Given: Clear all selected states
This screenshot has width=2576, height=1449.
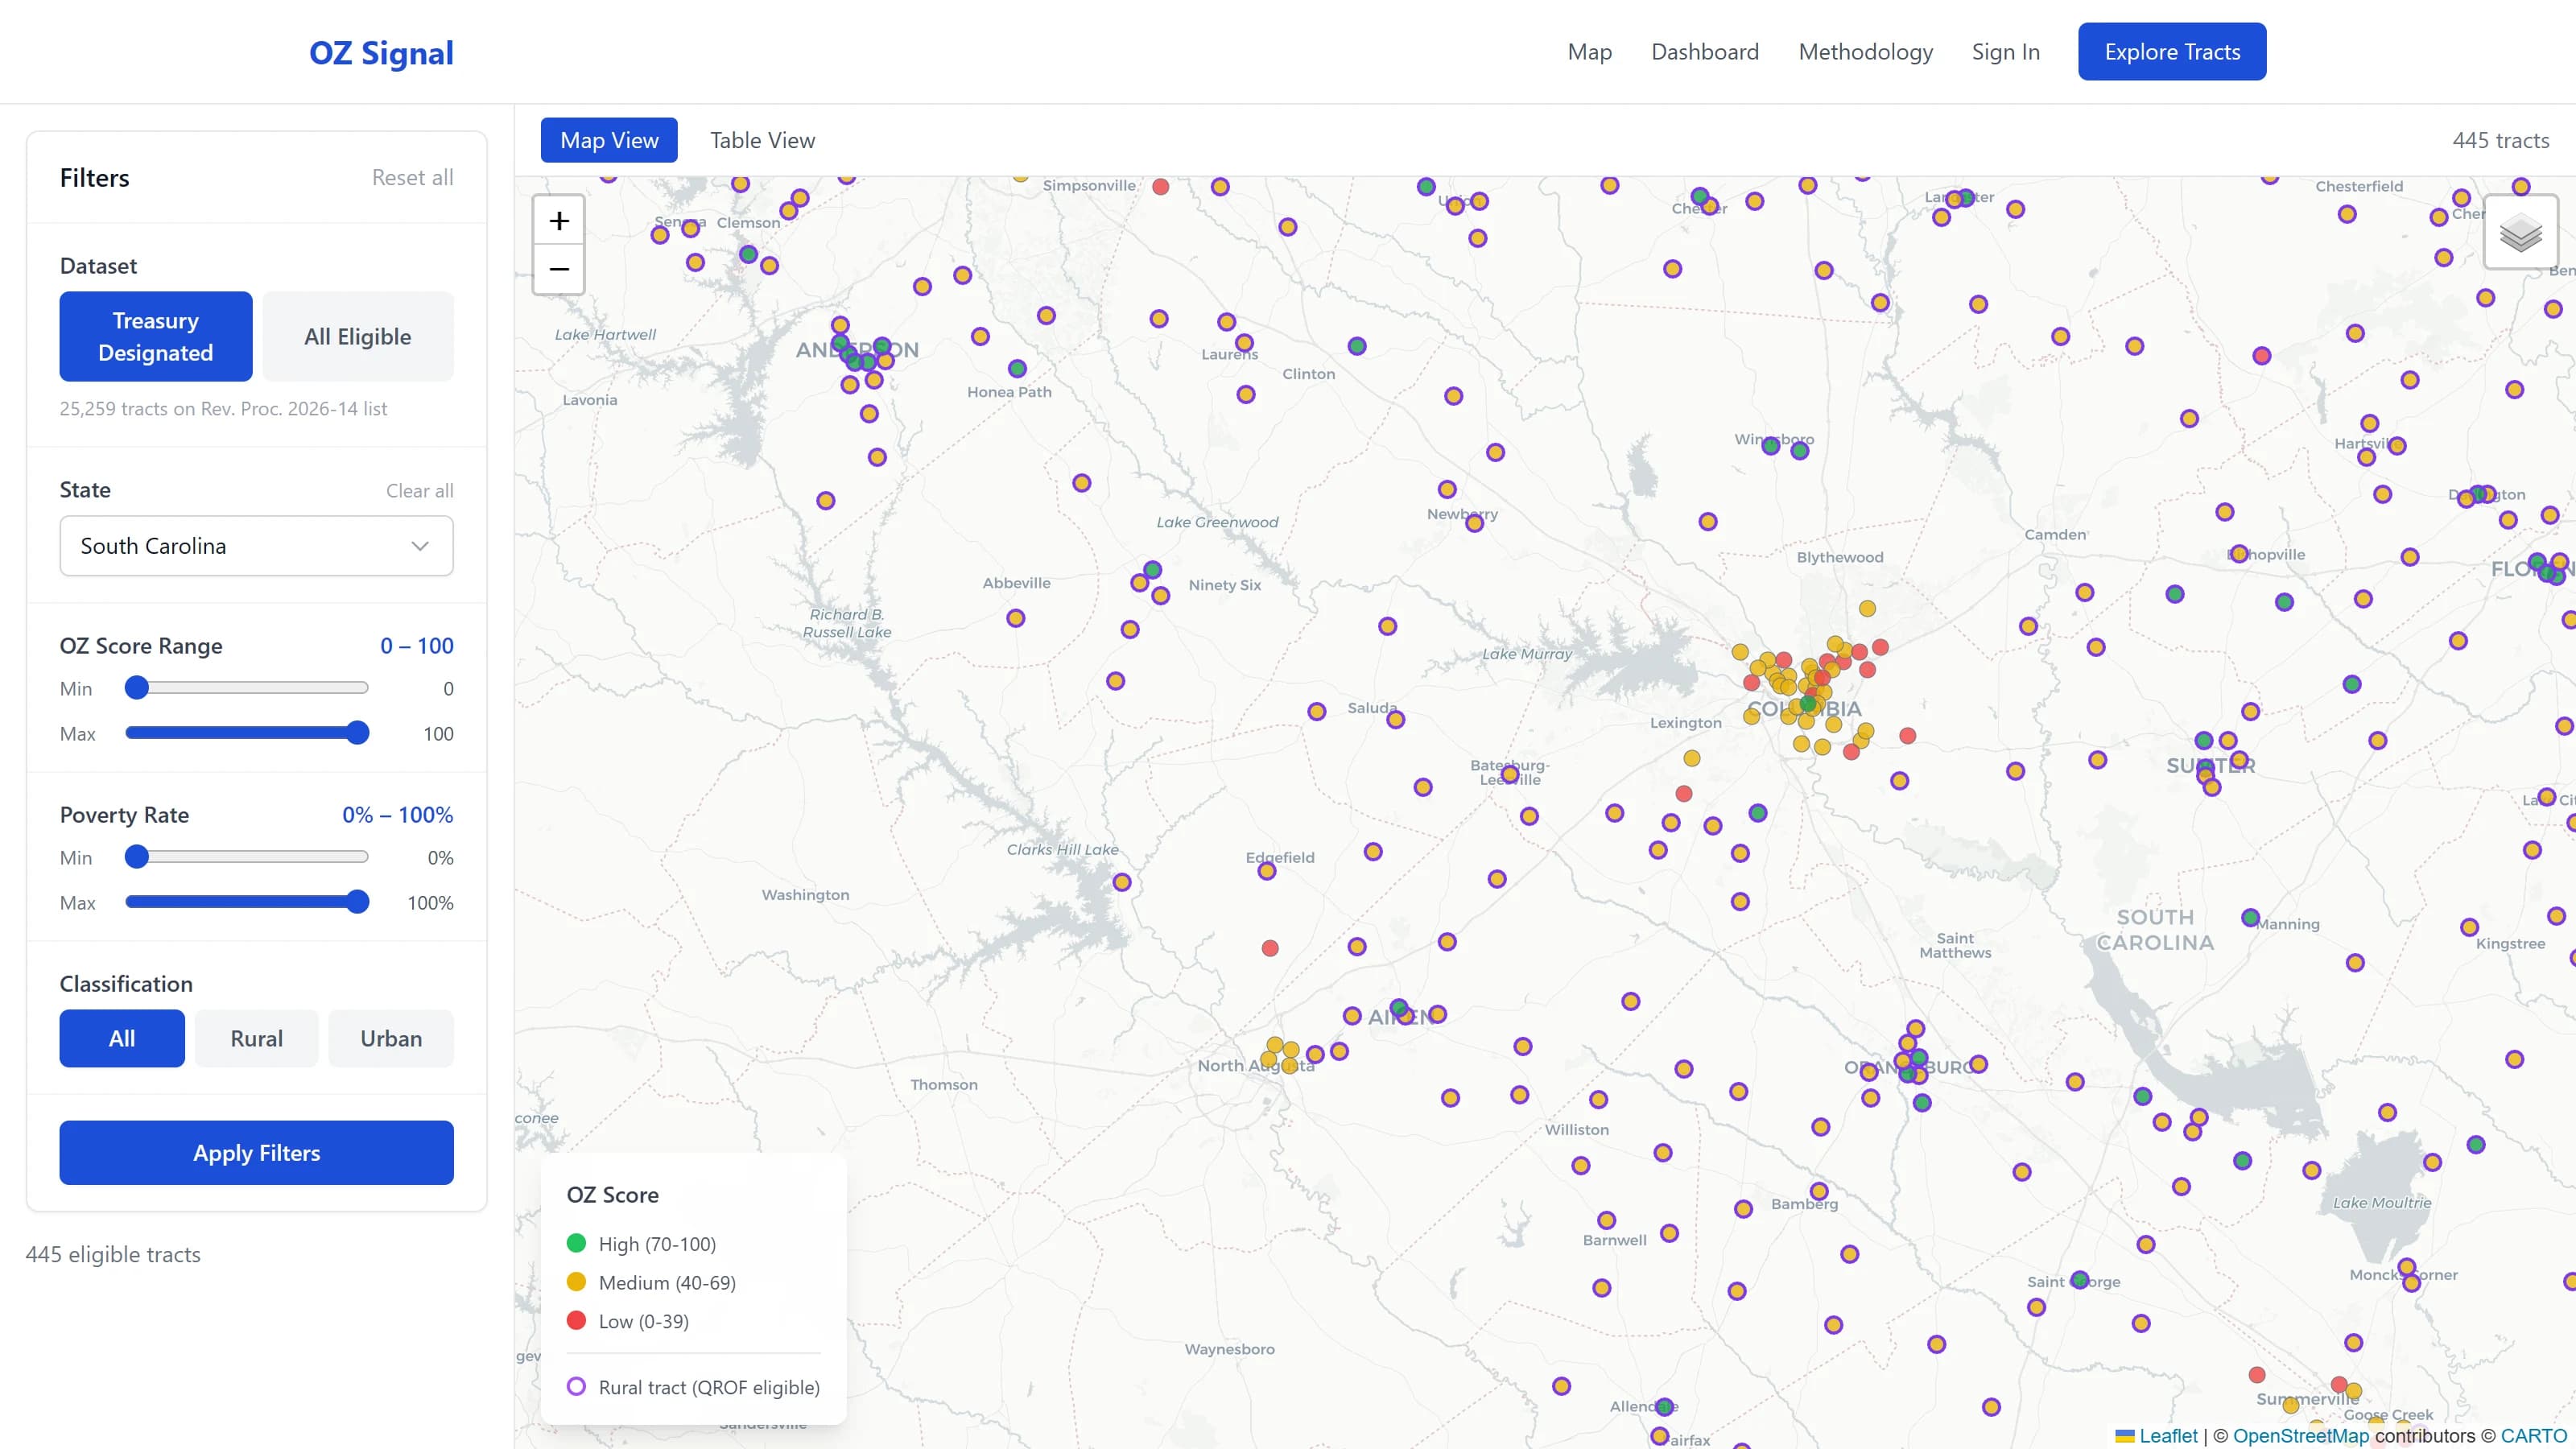Looking at the screenshot, I should tap(420, 491).
